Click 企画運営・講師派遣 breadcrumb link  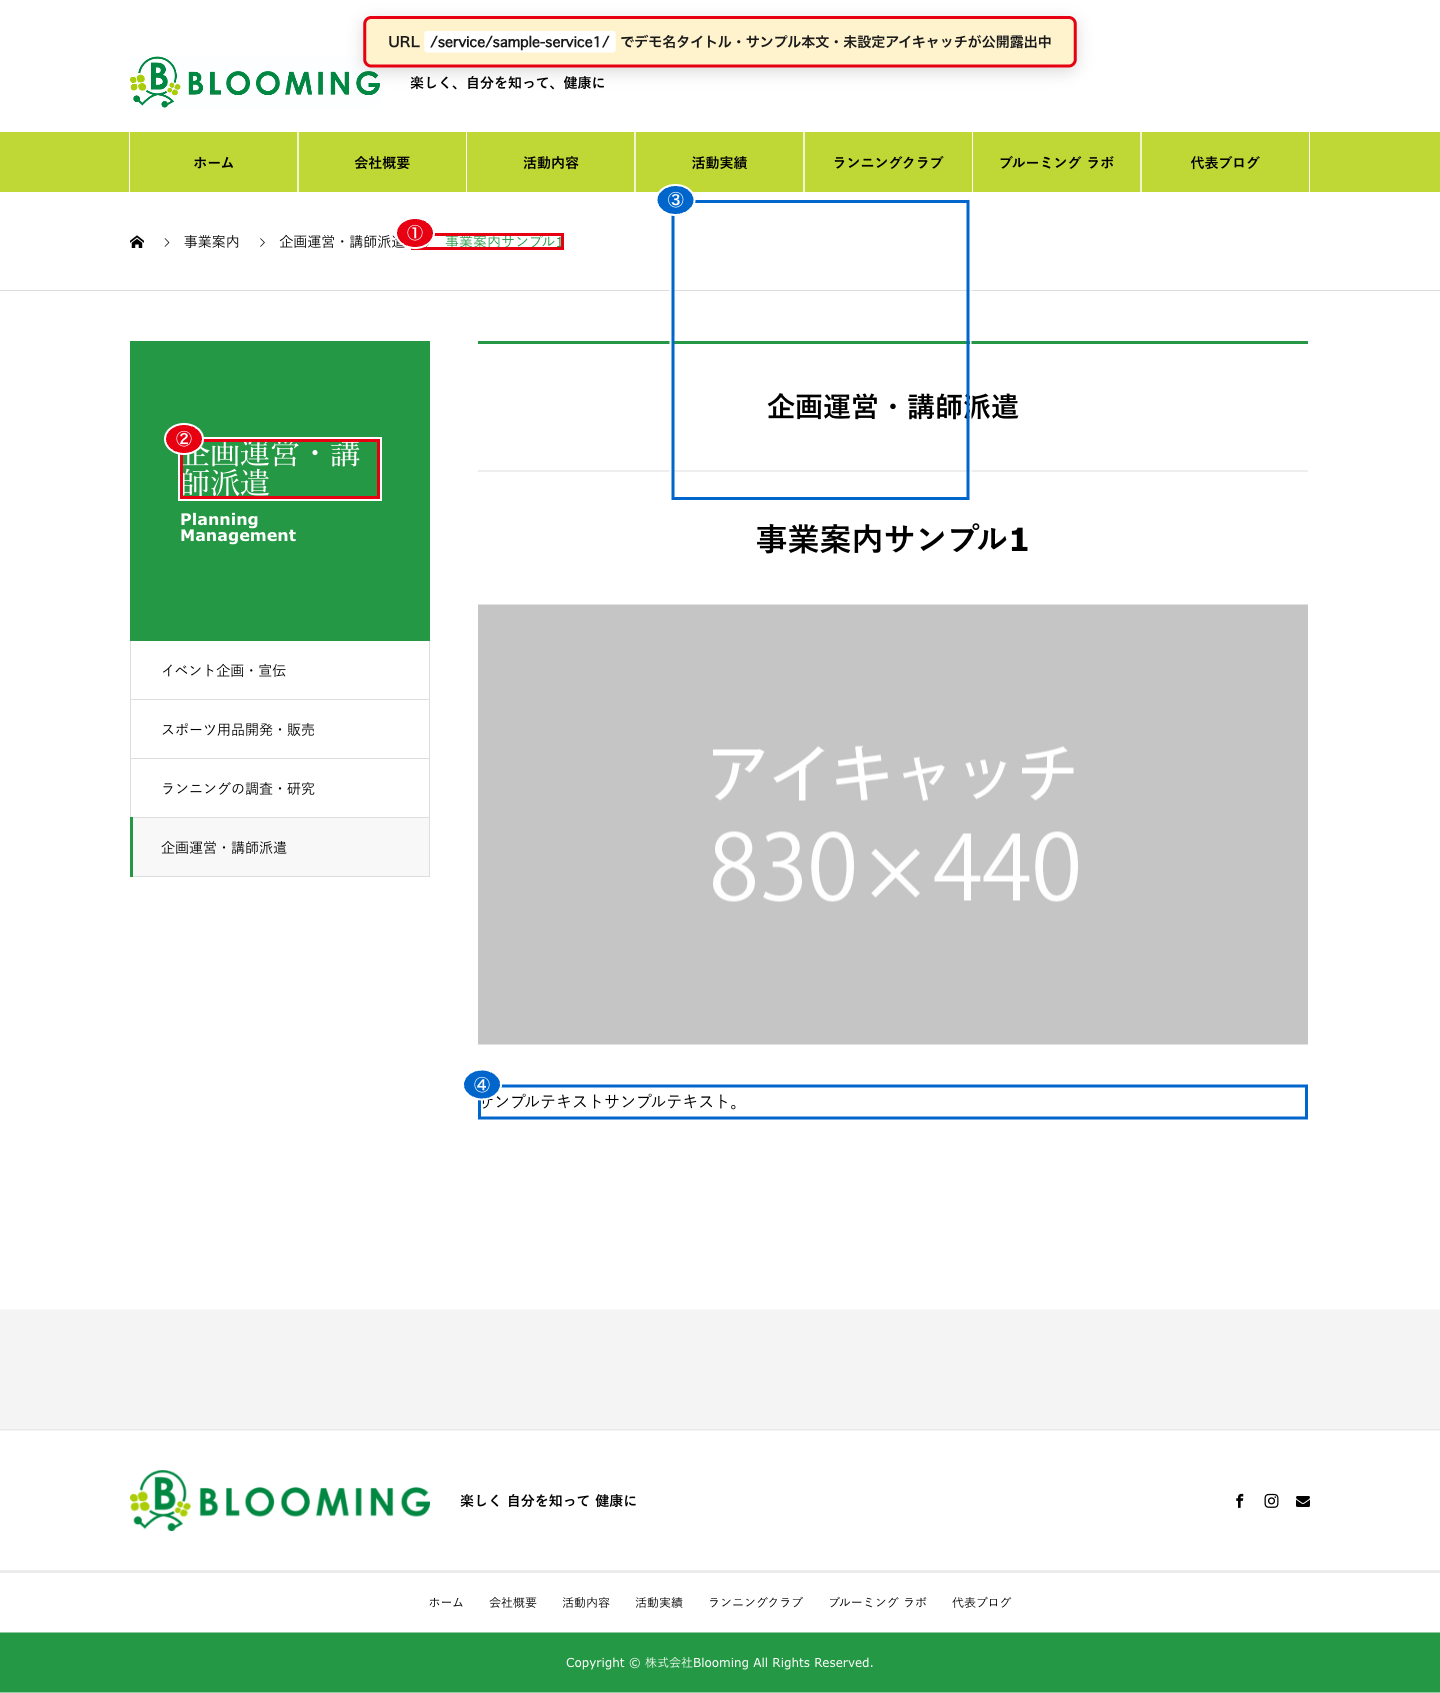[342, 242]
